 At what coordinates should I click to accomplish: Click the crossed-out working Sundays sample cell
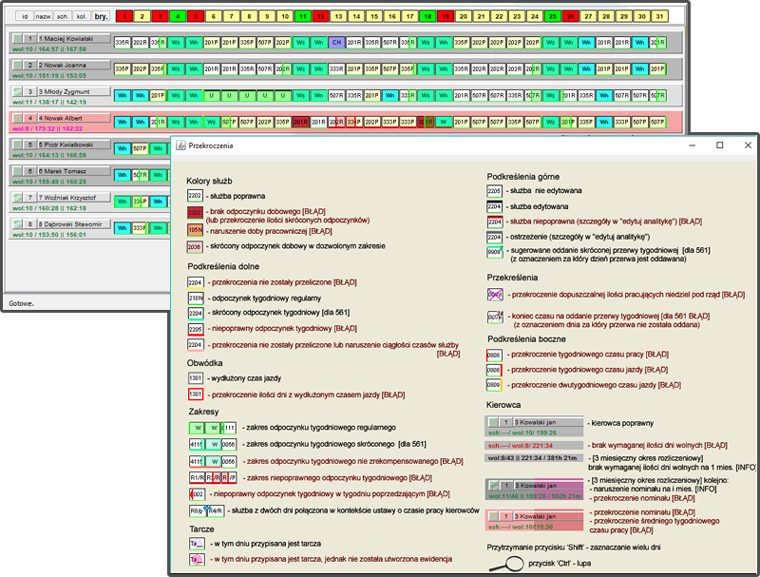click(x=495, y=294)
